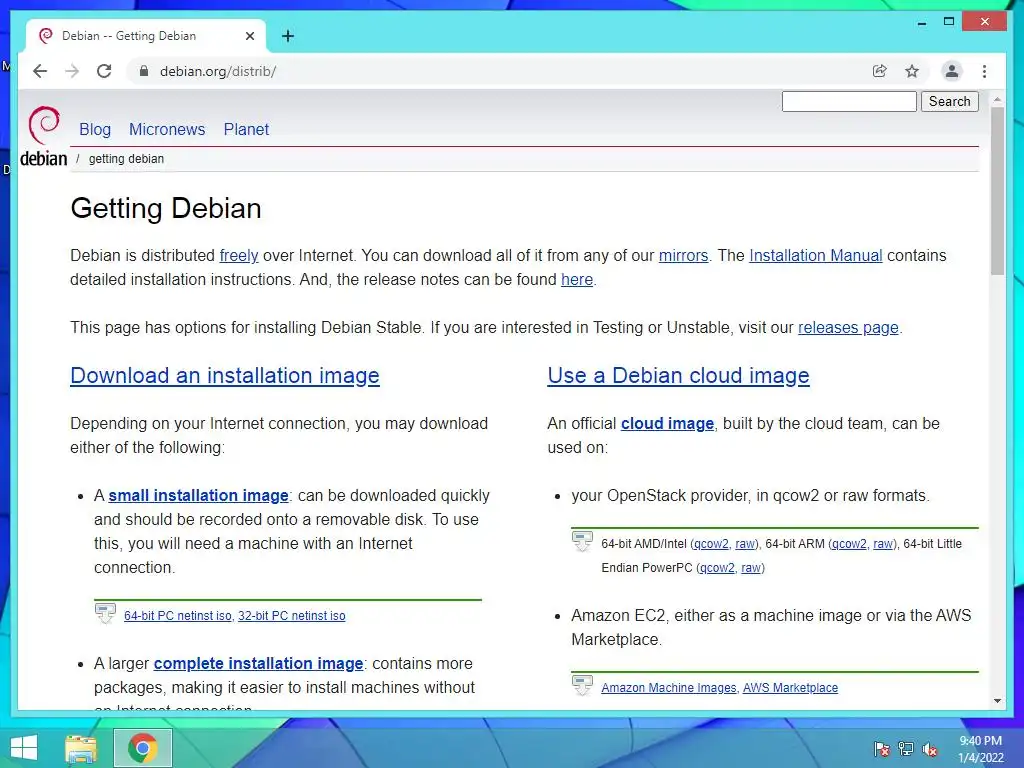Open the Planet navigation link
The width and height of the screenshot is (1024, 768).
pyautogui.click(x=246, y=129)
